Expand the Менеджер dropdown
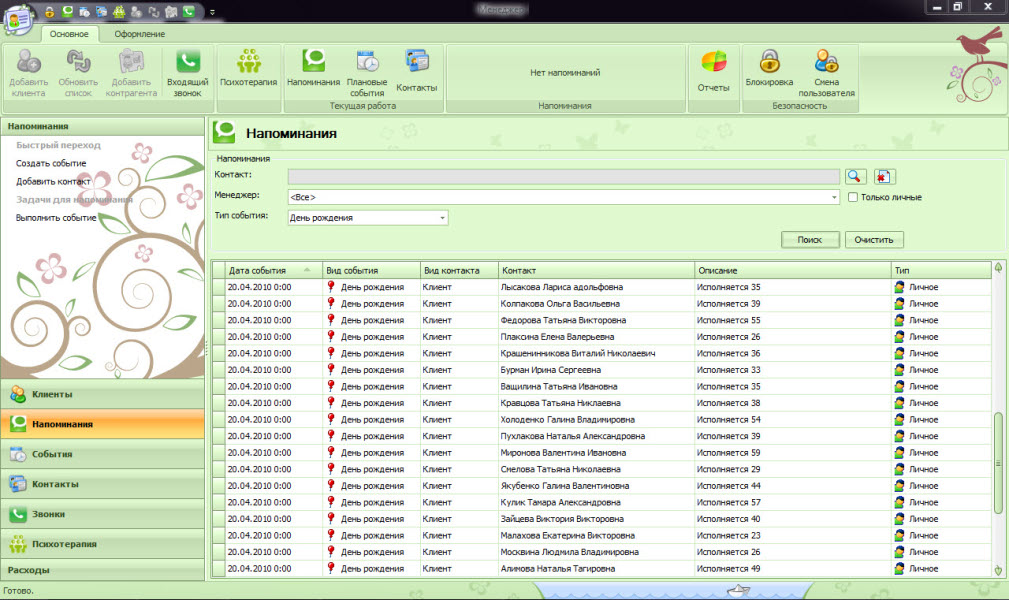This screenshot has width=1009, height=600. click(834, 197)
